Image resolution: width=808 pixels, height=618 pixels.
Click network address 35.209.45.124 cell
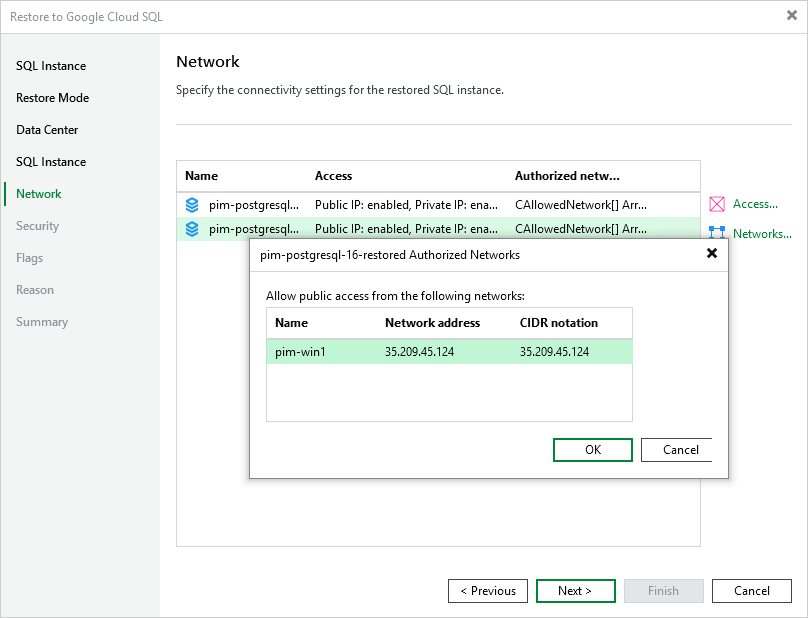(x=419, y=352)
